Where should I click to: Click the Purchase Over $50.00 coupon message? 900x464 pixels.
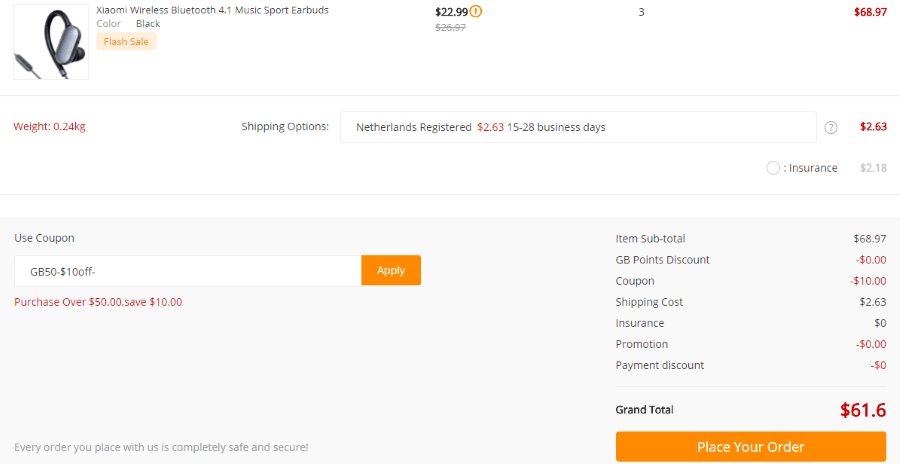98,302
